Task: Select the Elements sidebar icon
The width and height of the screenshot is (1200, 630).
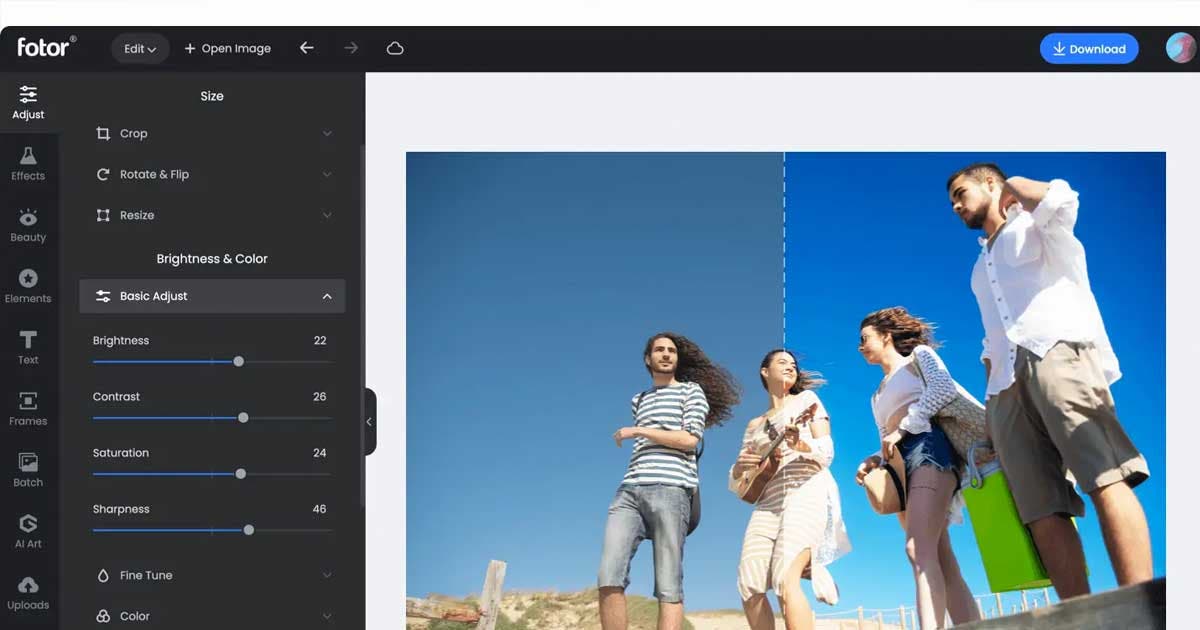Action: [x=28, y=286]
